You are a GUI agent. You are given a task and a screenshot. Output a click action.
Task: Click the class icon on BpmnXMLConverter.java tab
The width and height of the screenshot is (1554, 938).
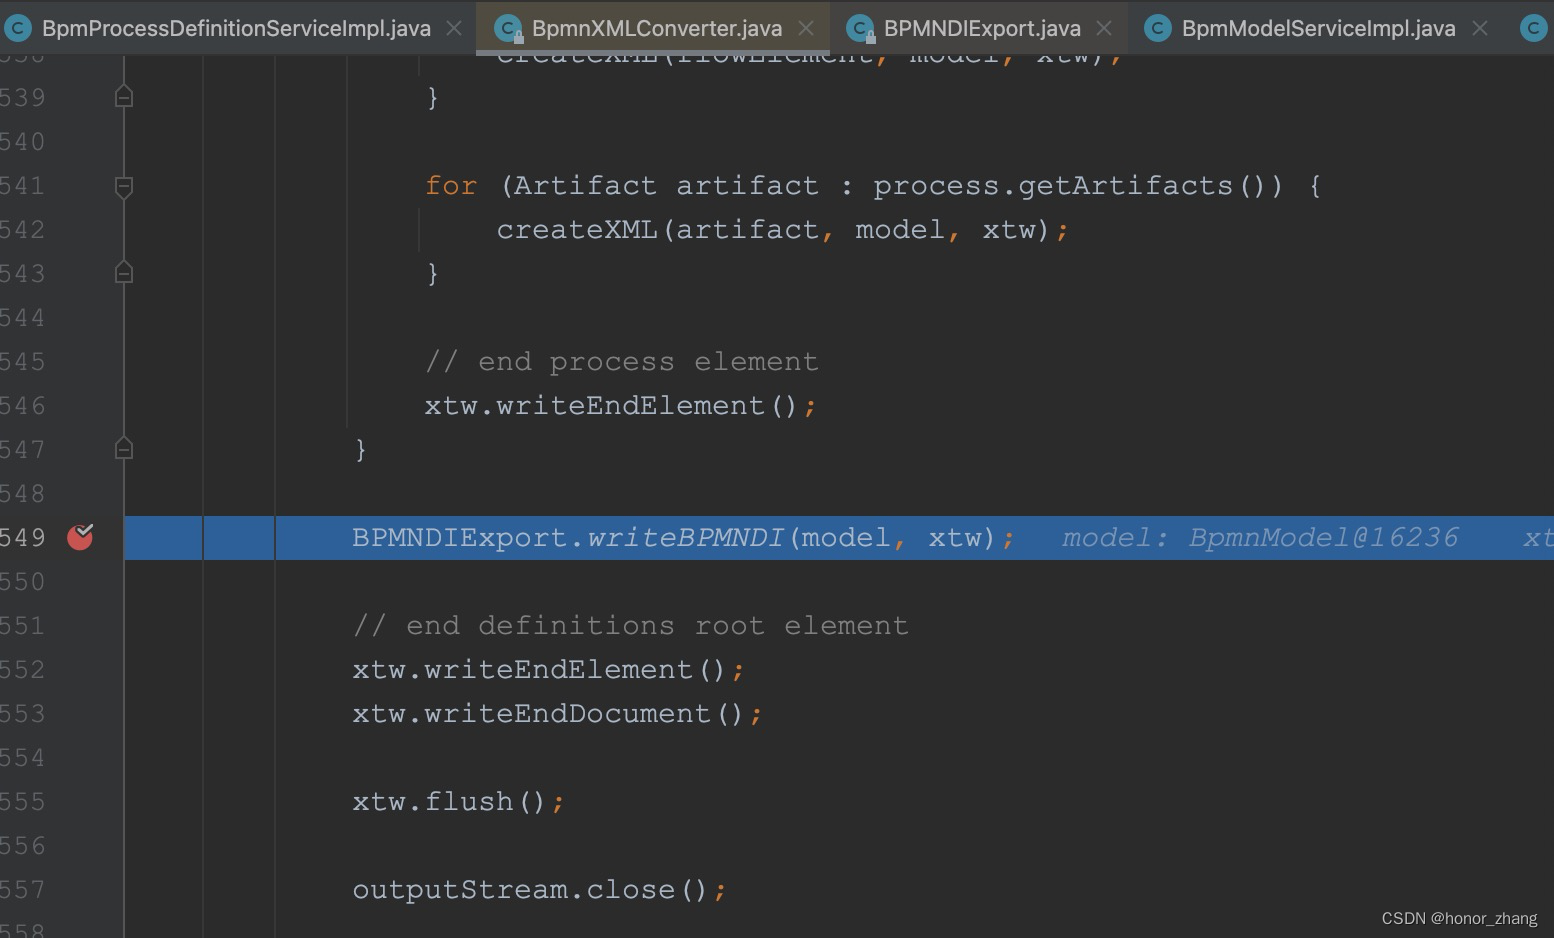(509, 28)
